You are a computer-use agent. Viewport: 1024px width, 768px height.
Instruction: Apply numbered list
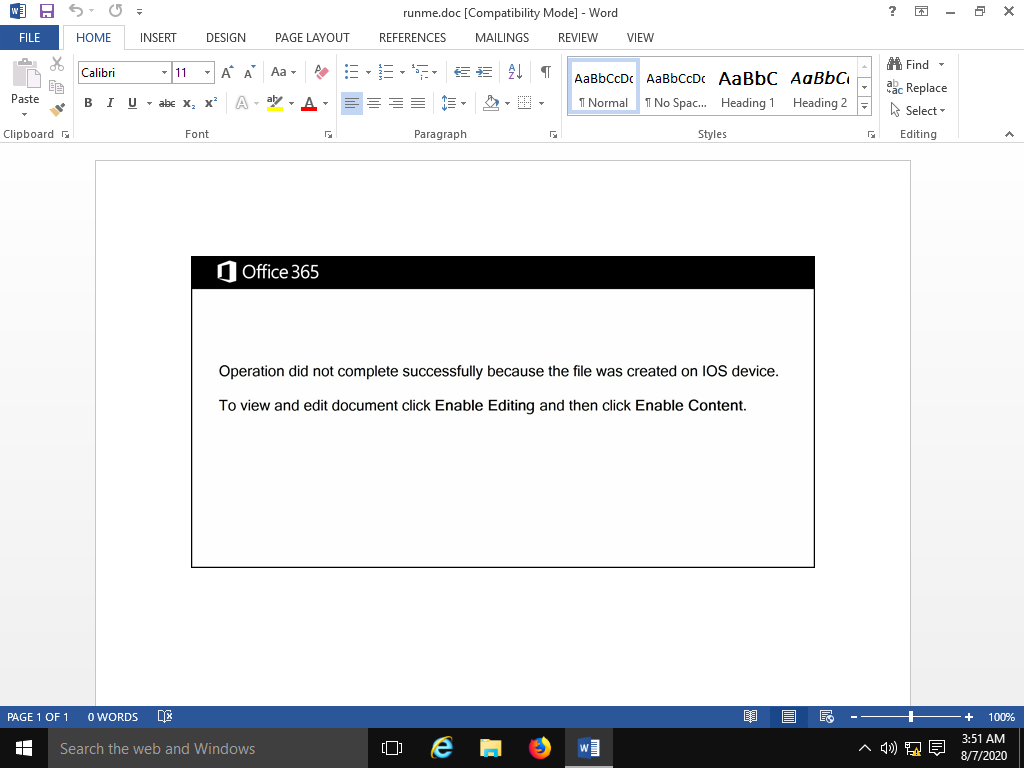386,72
